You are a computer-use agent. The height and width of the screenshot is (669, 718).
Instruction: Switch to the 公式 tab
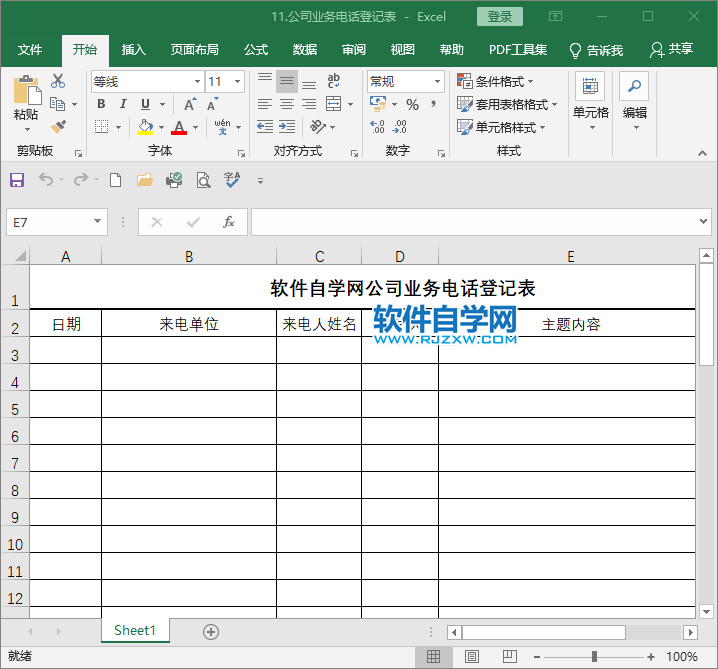[x=256, y=49]
